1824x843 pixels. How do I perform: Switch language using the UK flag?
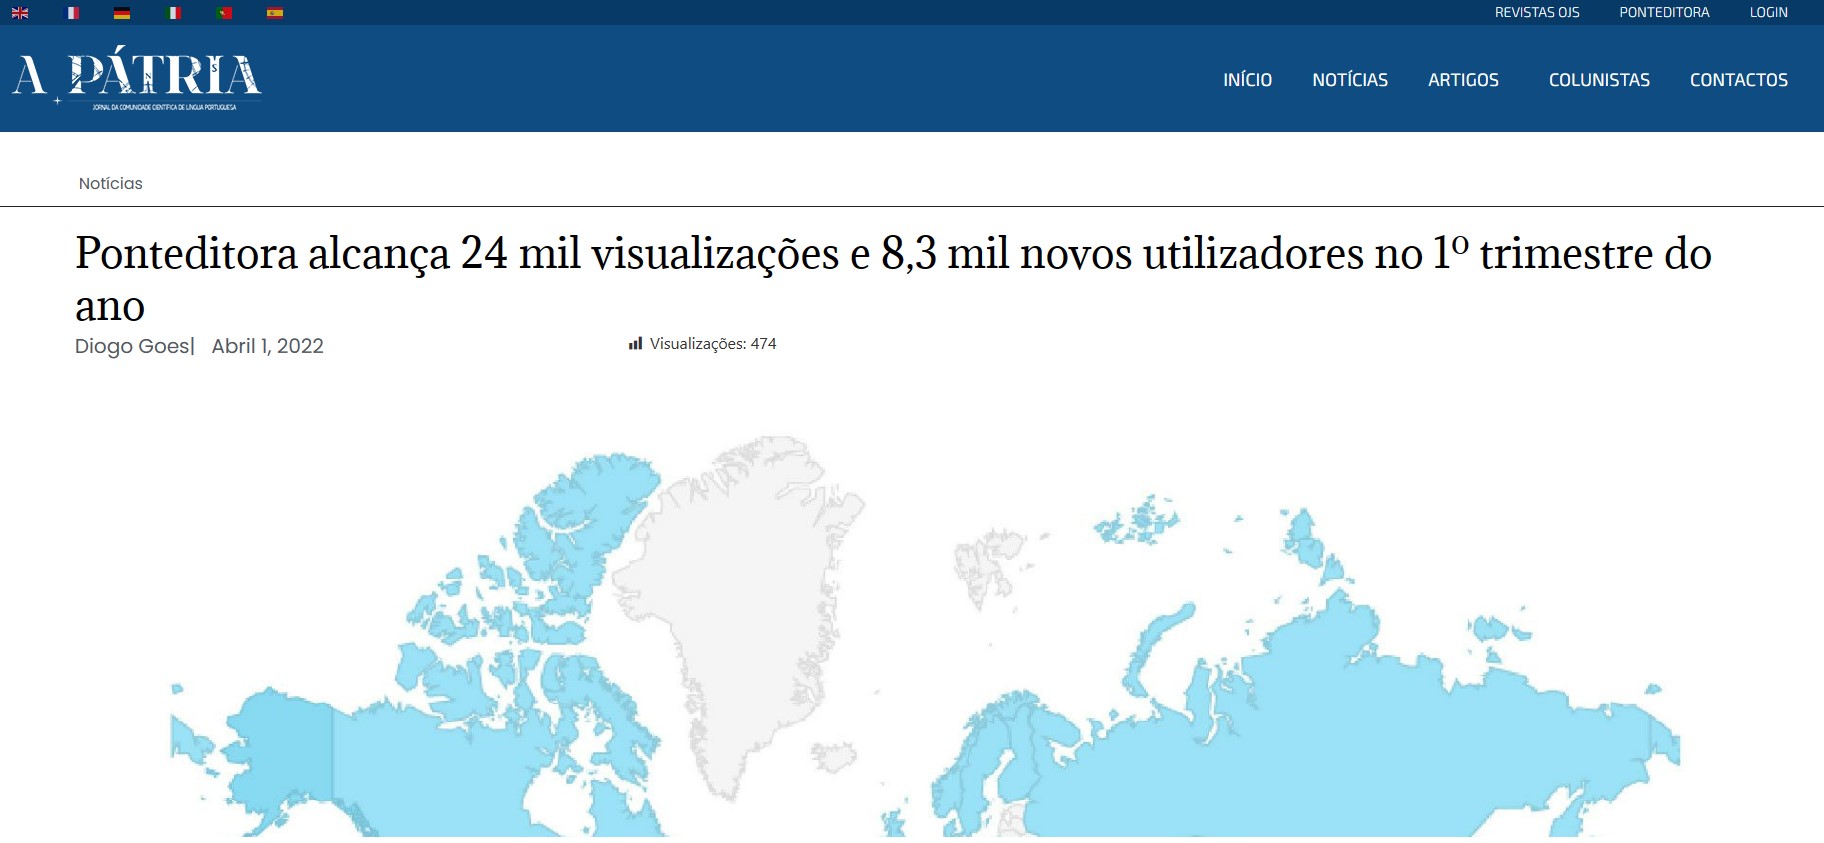coord(20,13)
